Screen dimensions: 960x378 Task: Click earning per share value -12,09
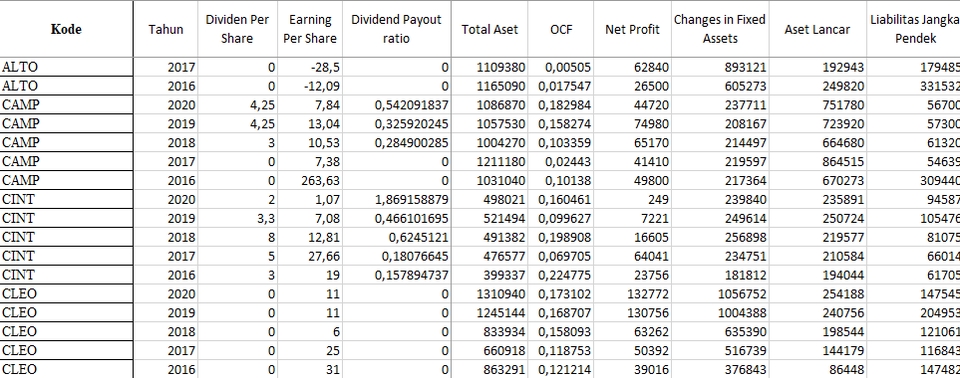[310, 86]
